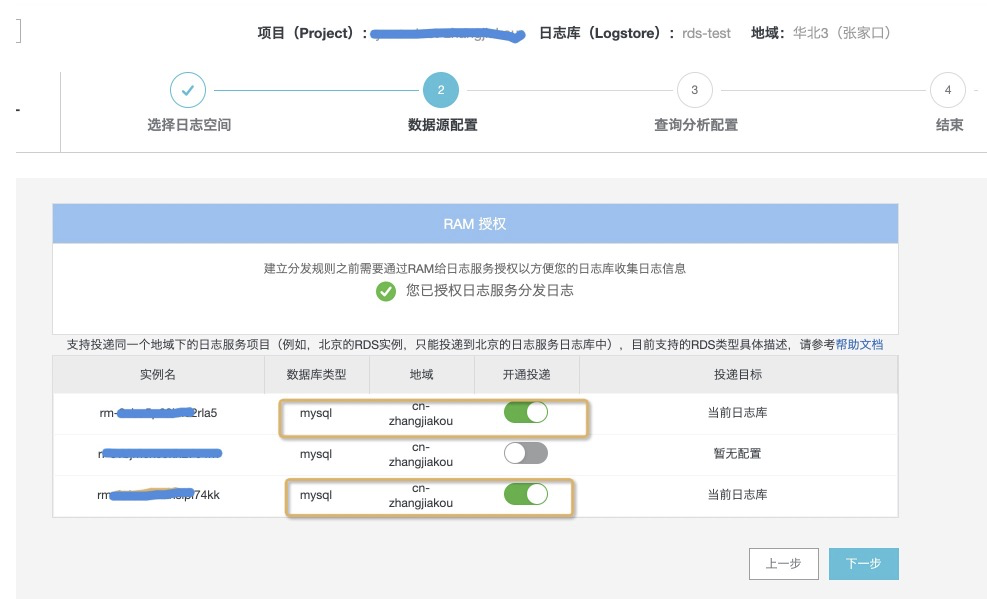The width and height of the screenshot is (987, 599).
Task: Click the 实例名 column header
Action: click(x=158, y=374)
